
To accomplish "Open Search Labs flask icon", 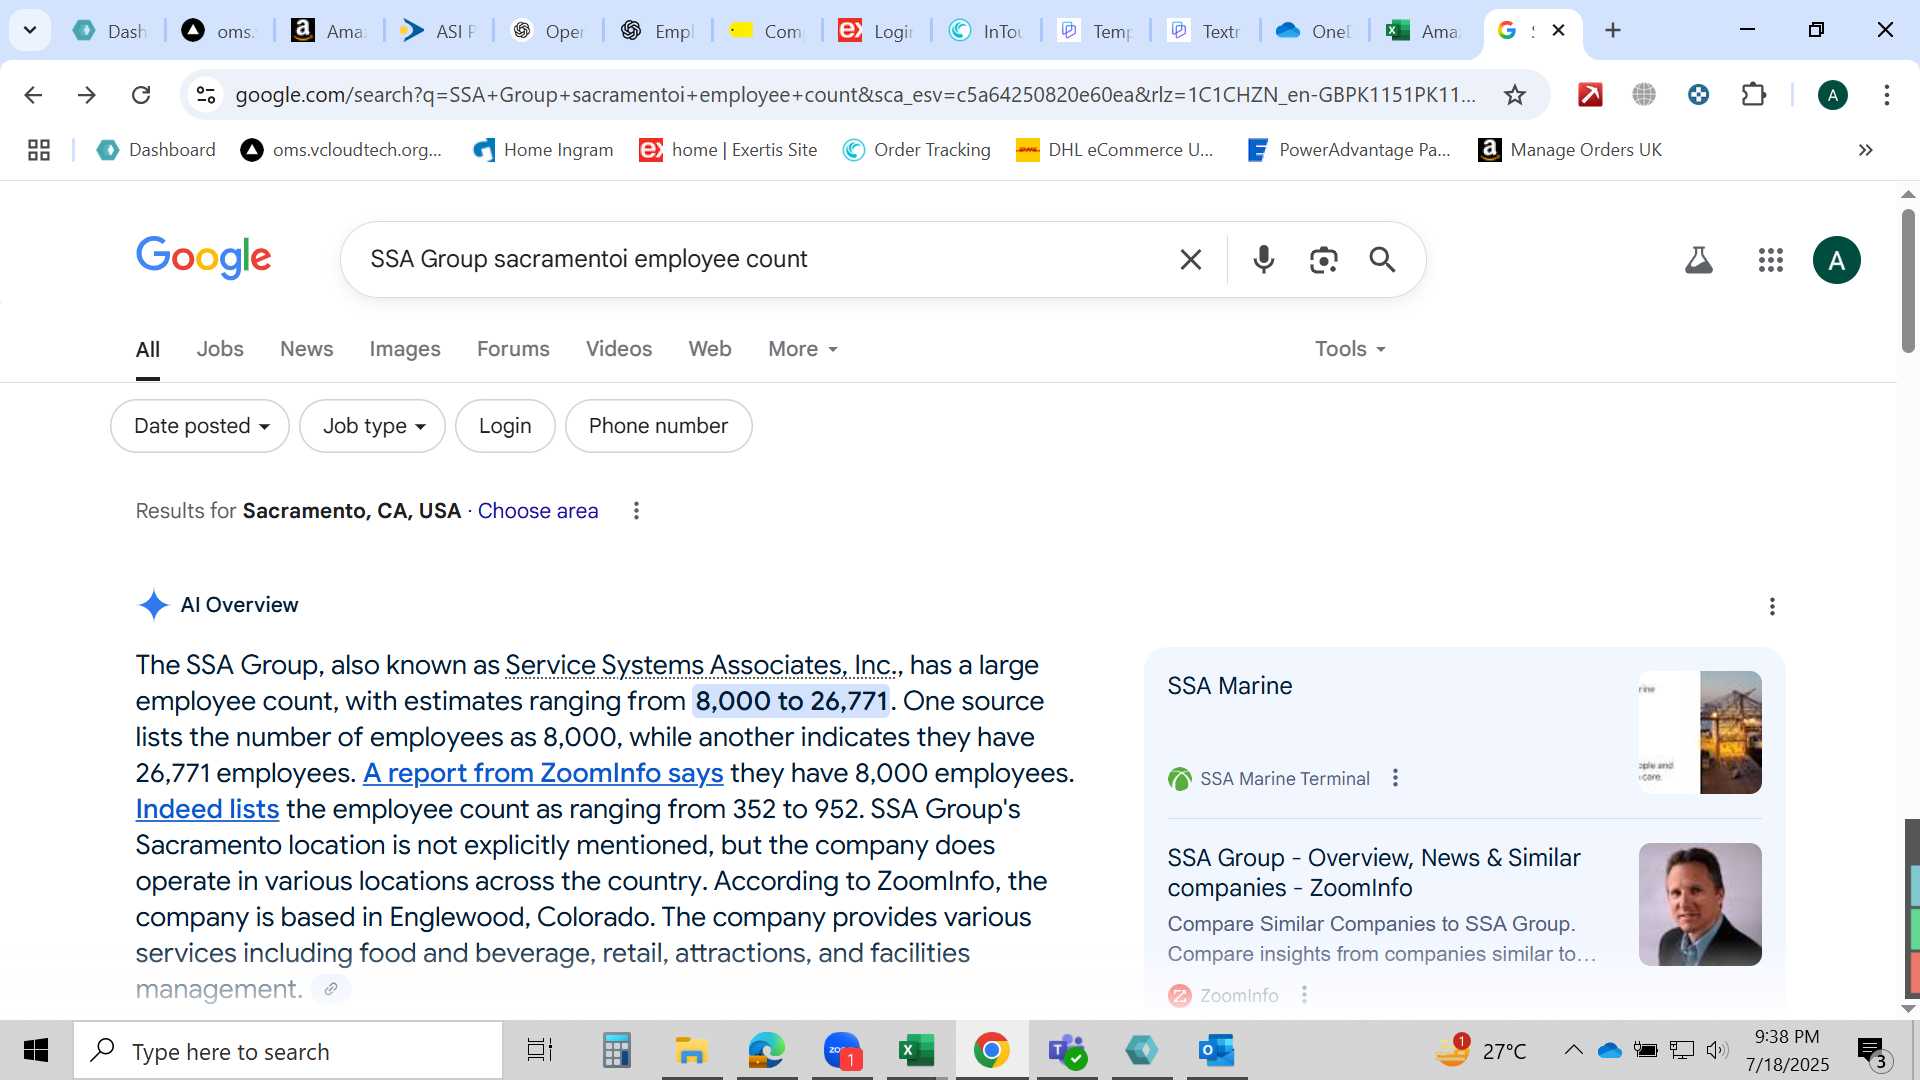I will 1698,260.
